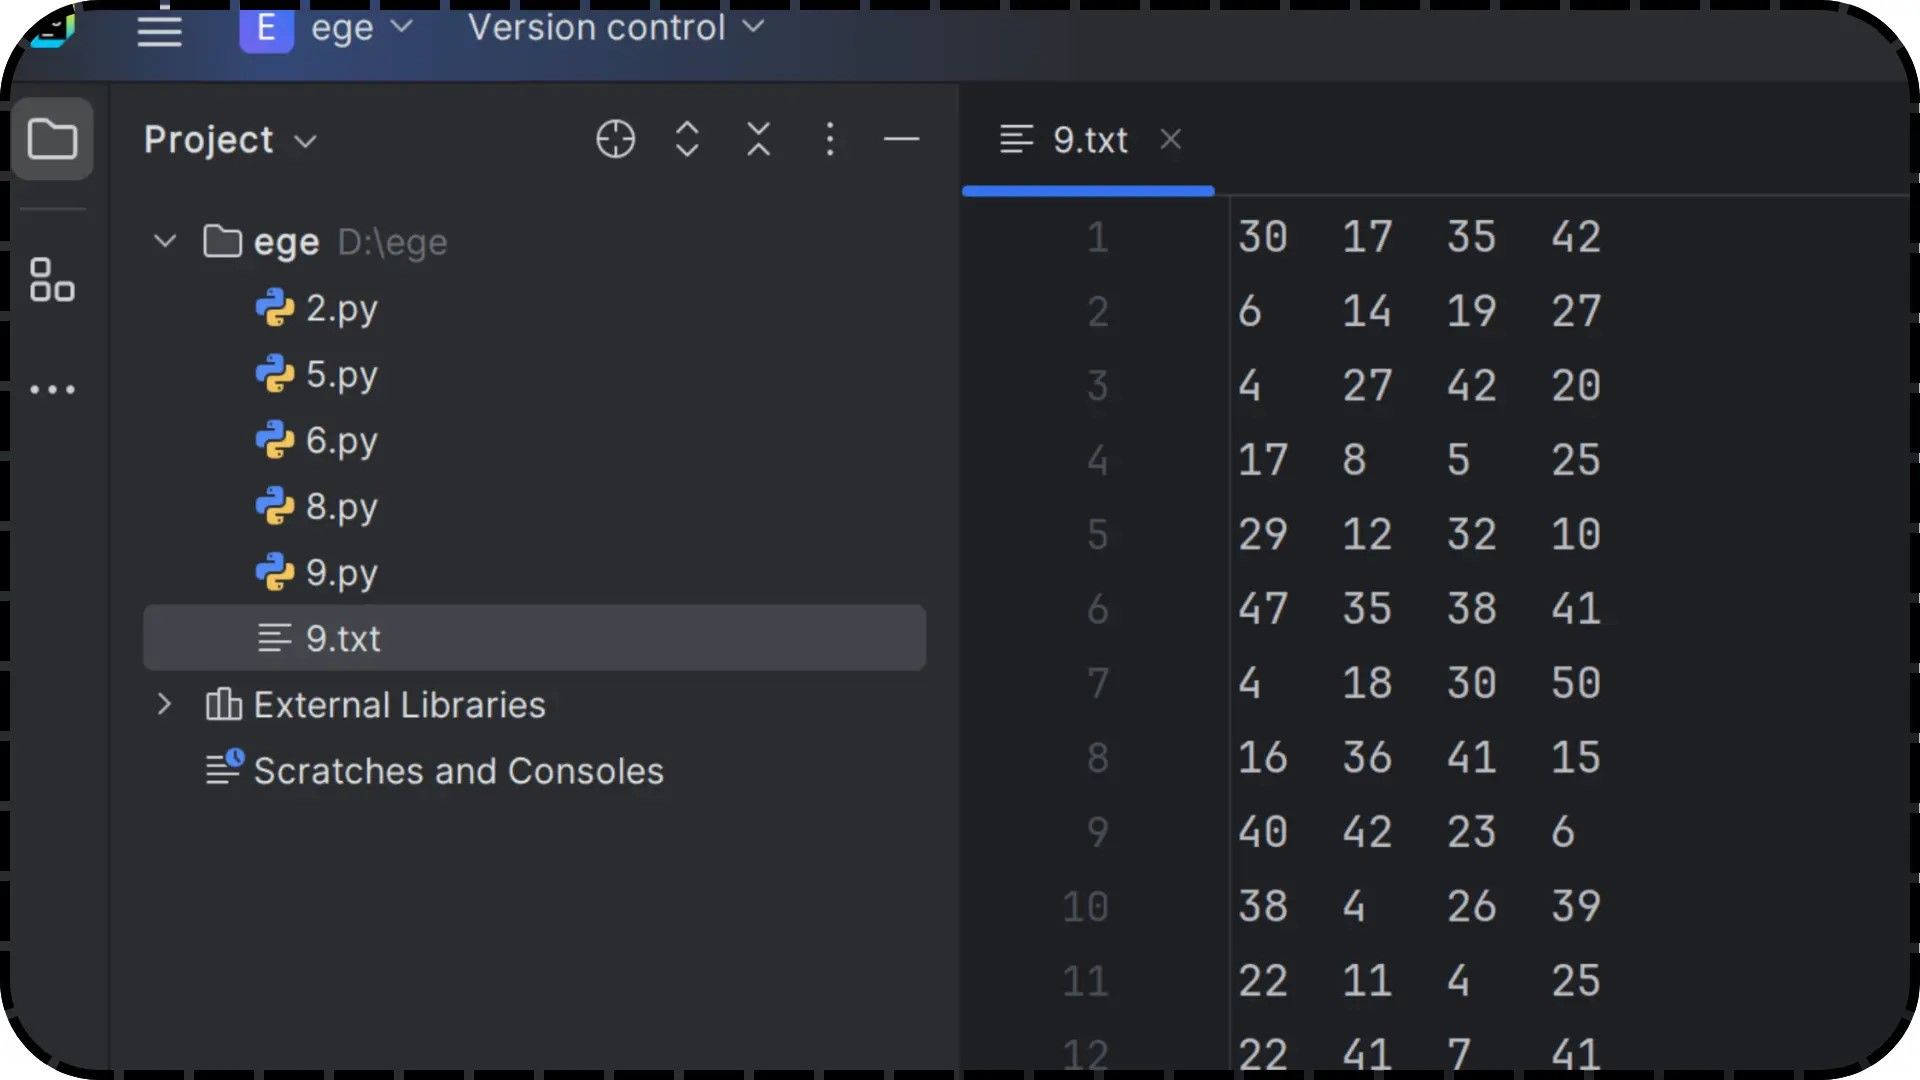Viewport: 1920px width, 1080px height.
Task: Open Project panel options kebab menu
Action: pyautogui.click(x=830, y=139)
